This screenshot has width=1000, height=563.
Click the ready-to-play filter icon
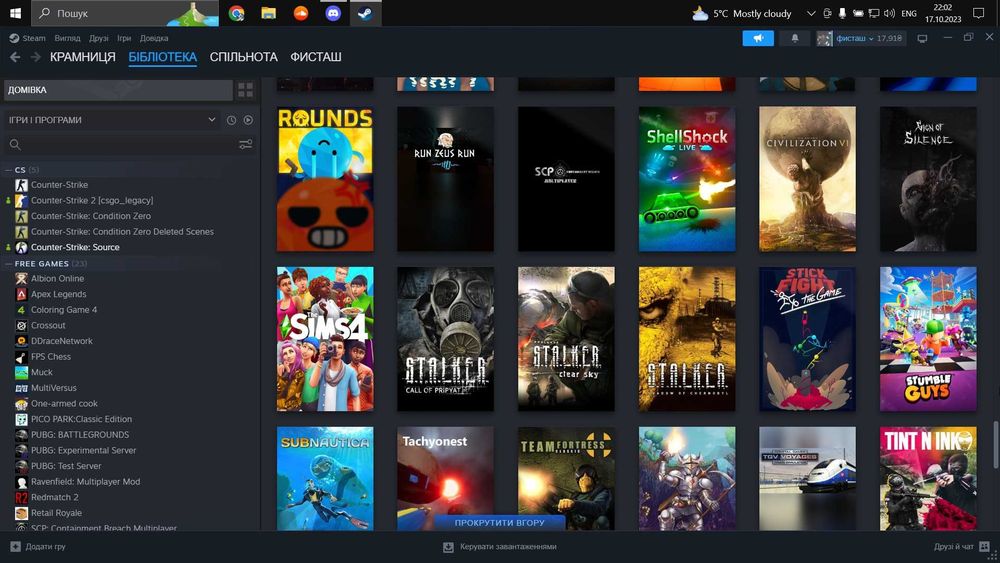[248, 120]
